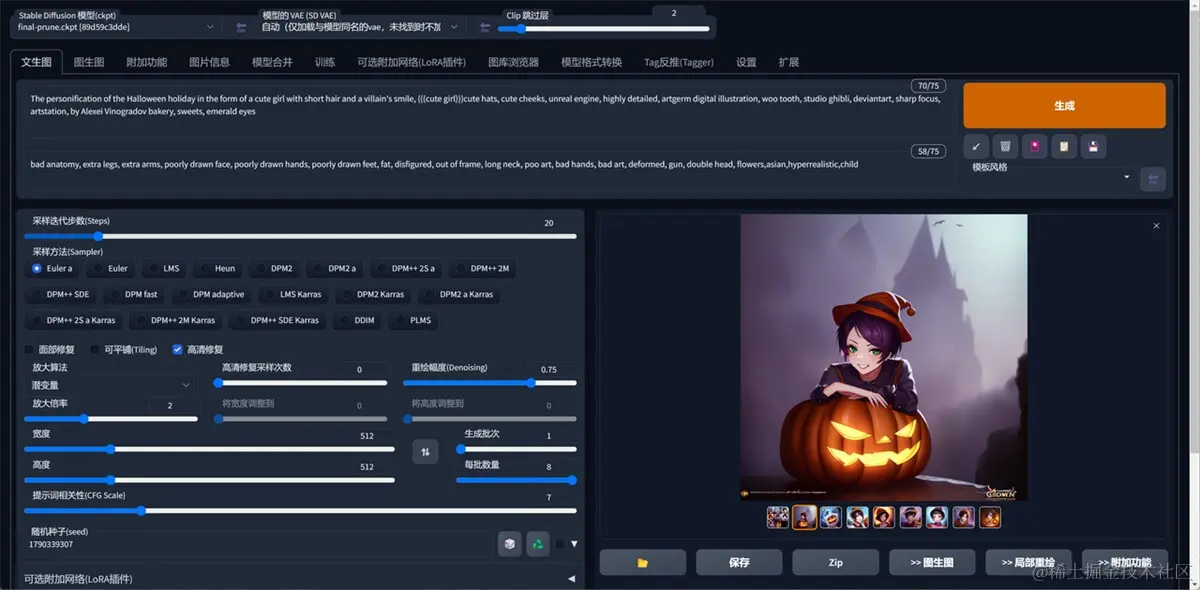Select the first grid thumbnail in the gallery
1200x590 pixels.
click(778, 517)
